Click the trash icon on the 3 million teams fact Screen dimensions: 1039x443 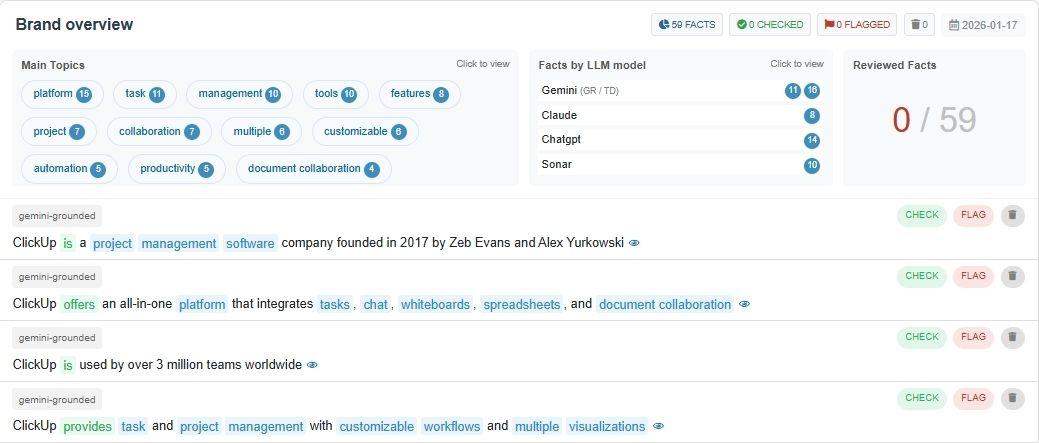click(x=1012, y=337)
